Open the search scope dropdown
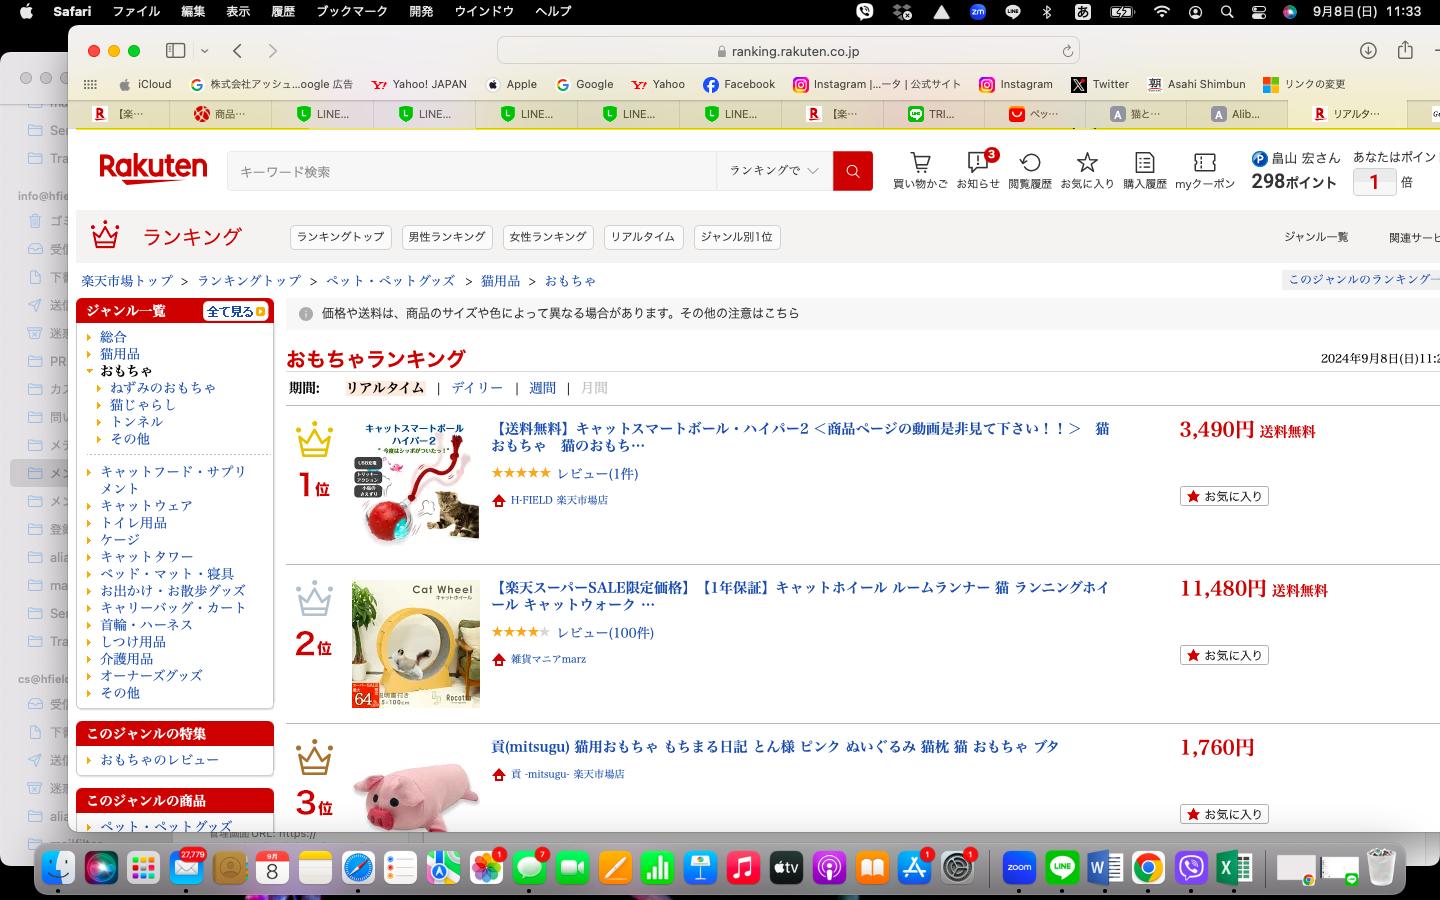 coord(773,171)
